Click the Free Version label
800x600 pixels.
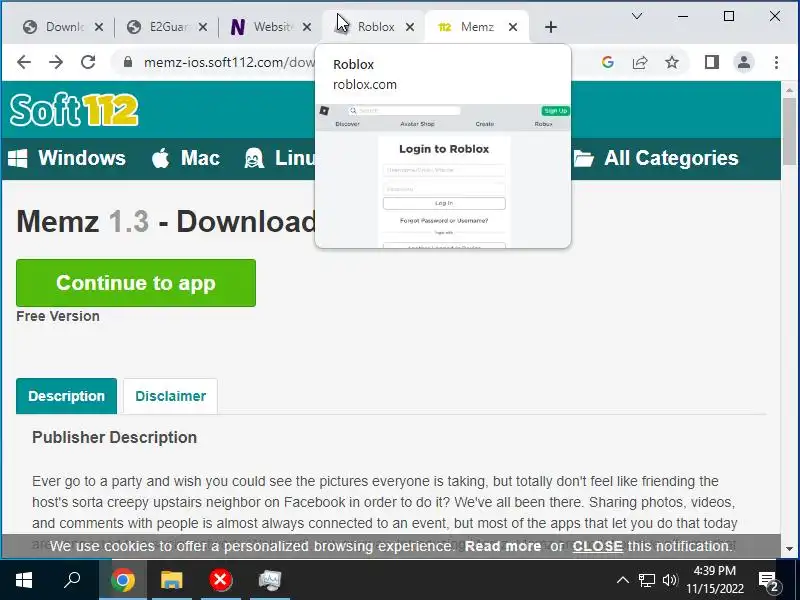click(58, 316)
